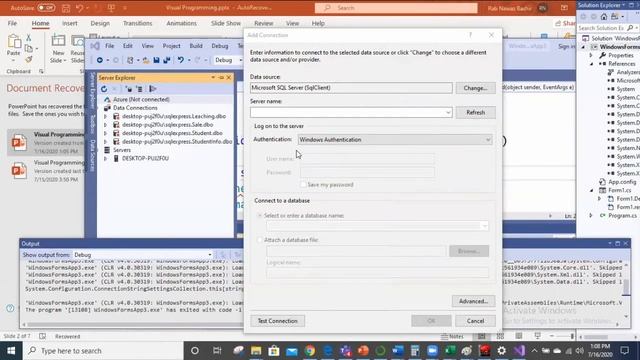
Task: Click Refresh button beside Server name
Action: click(x=476, y=112)
